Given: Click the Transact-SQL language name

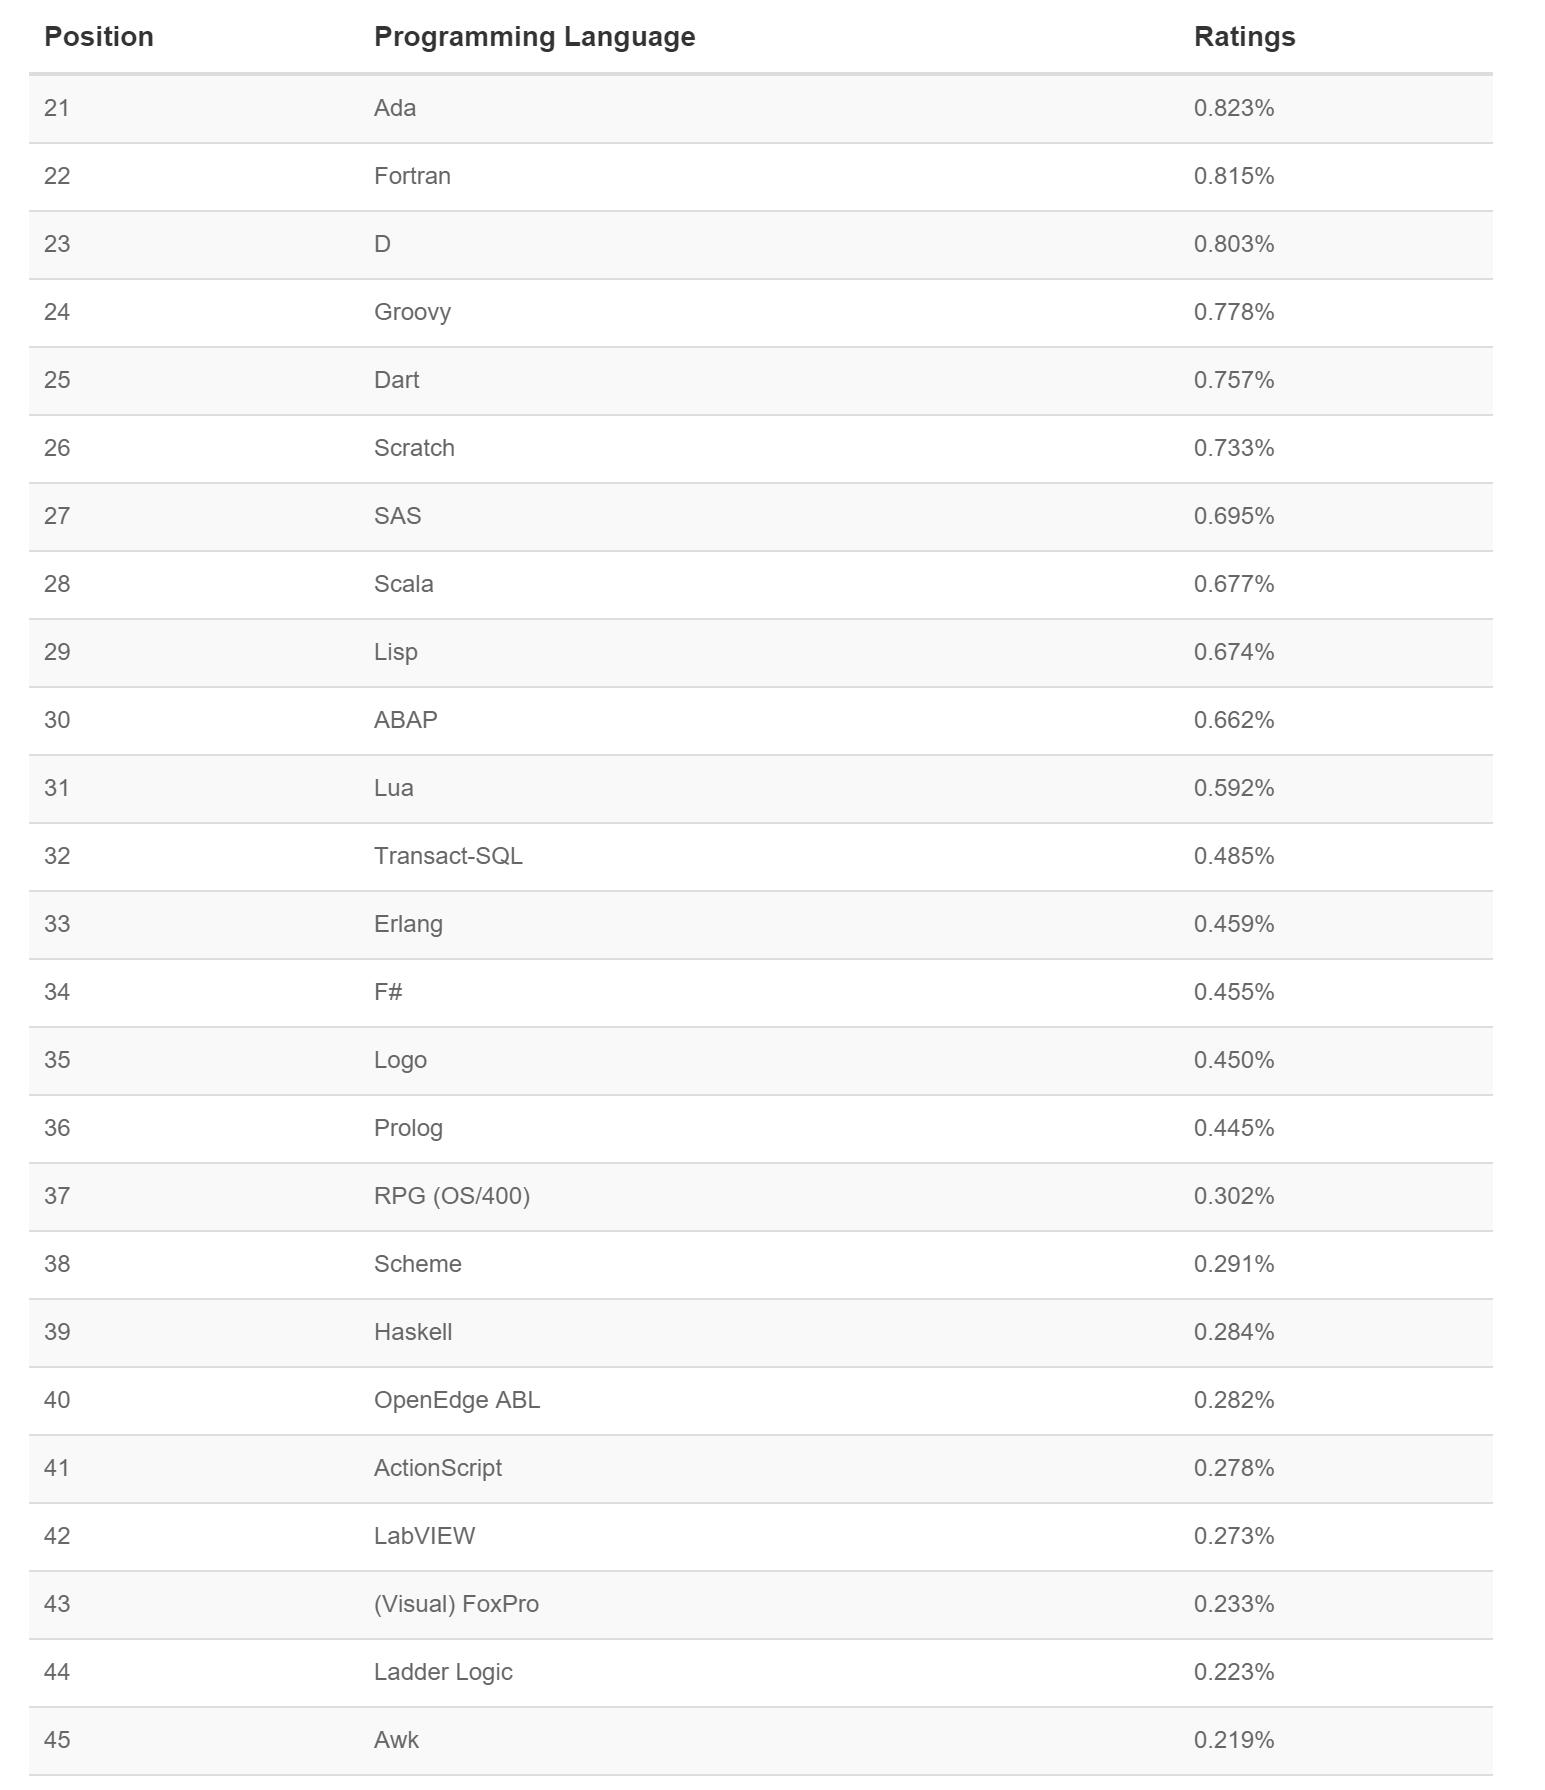Looking at the screenshot, I should coord(448,856).
